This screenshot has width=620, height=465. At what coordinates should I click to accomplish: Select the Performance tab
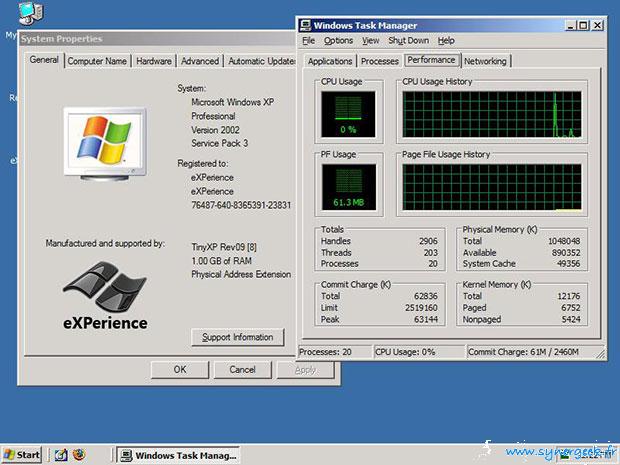pyautogui.click(x=431, y=60)
